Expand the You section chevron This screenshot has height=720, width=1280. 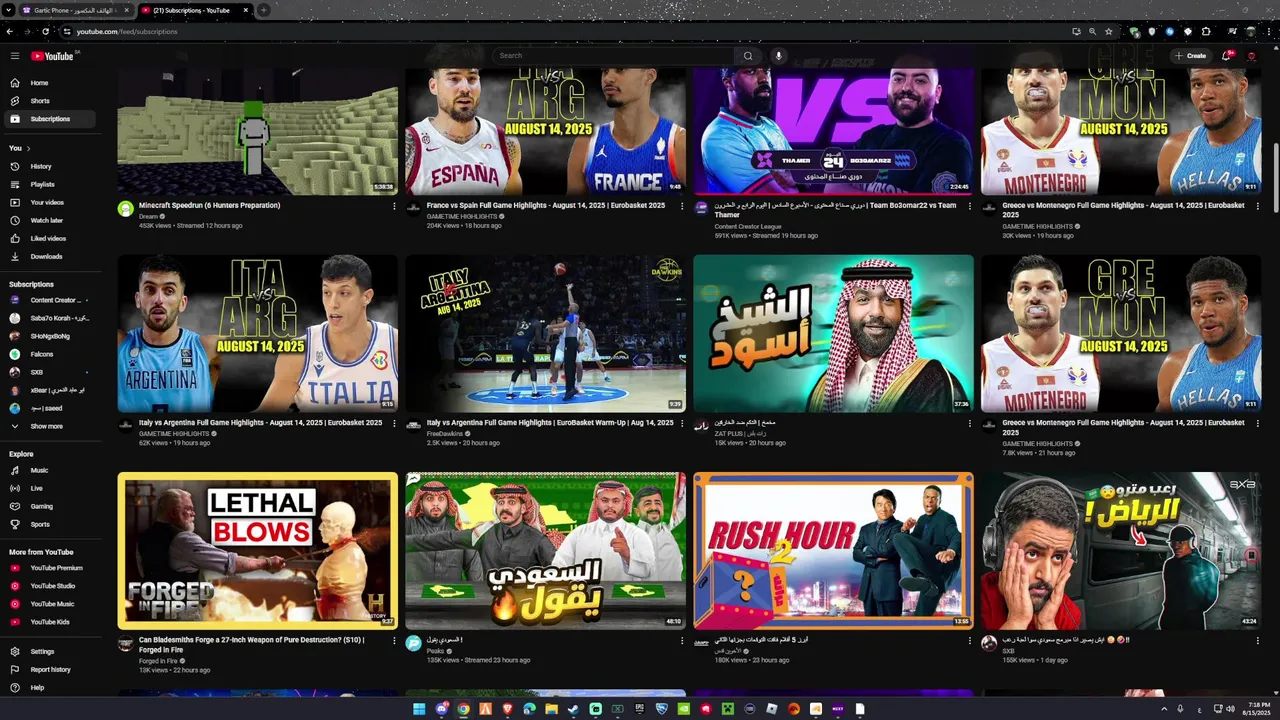click(x=28, y=148)
